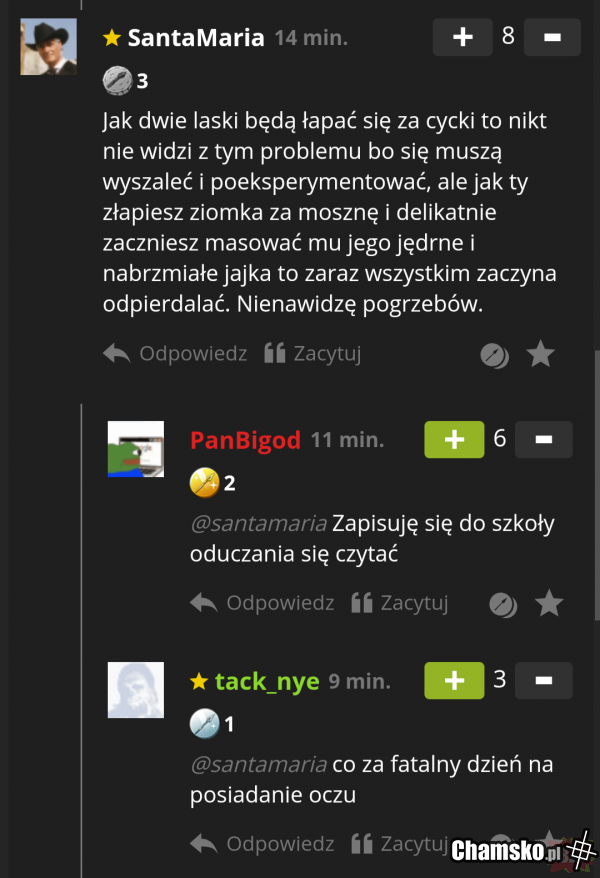Star PanBigod's comment as favorite
Screen dimensions: 600x878
(549, 603)
